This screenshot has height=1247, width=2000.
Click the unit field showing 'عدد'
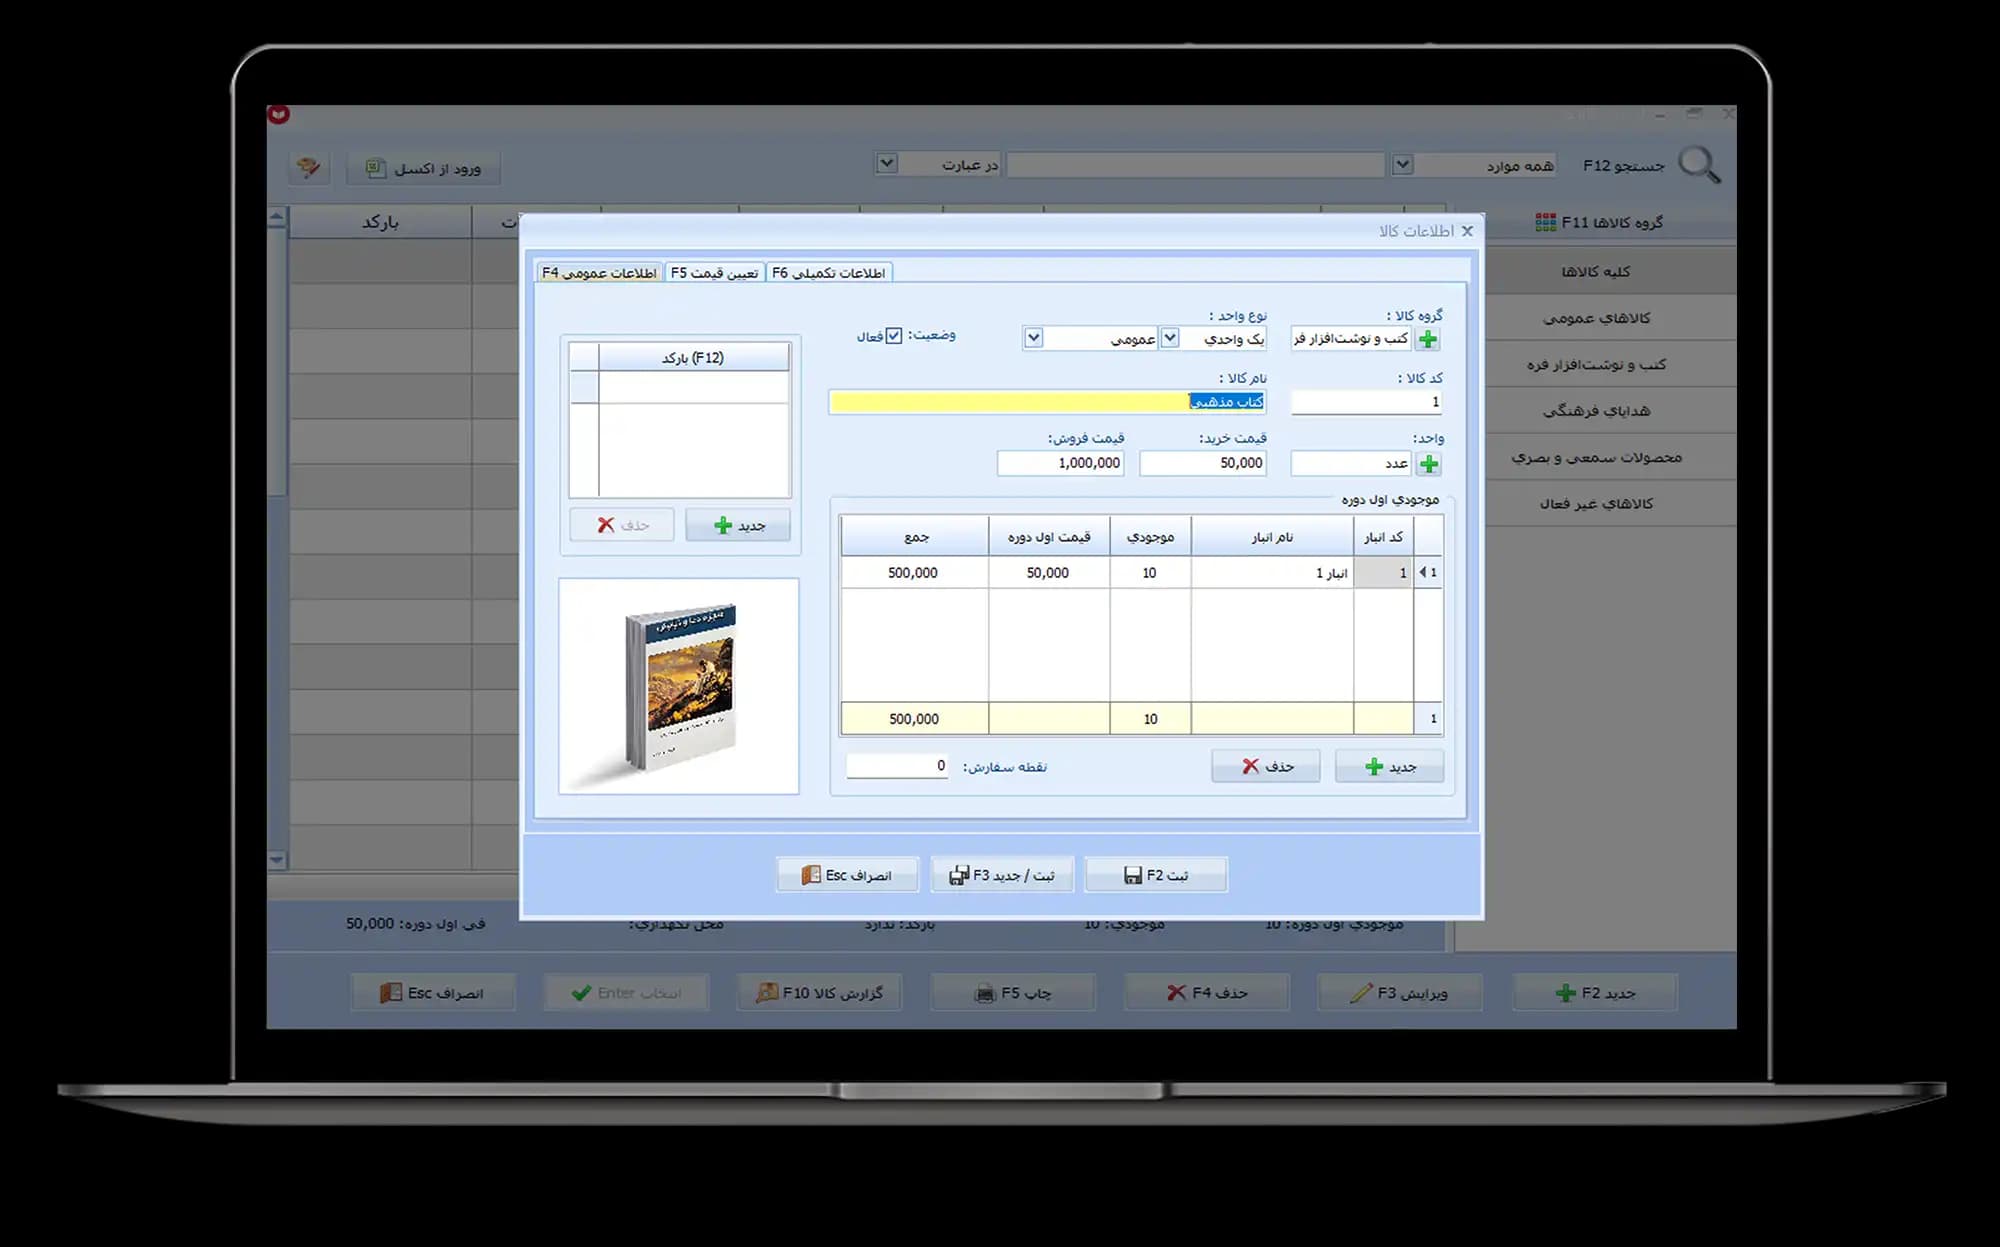pos(1351,464)
